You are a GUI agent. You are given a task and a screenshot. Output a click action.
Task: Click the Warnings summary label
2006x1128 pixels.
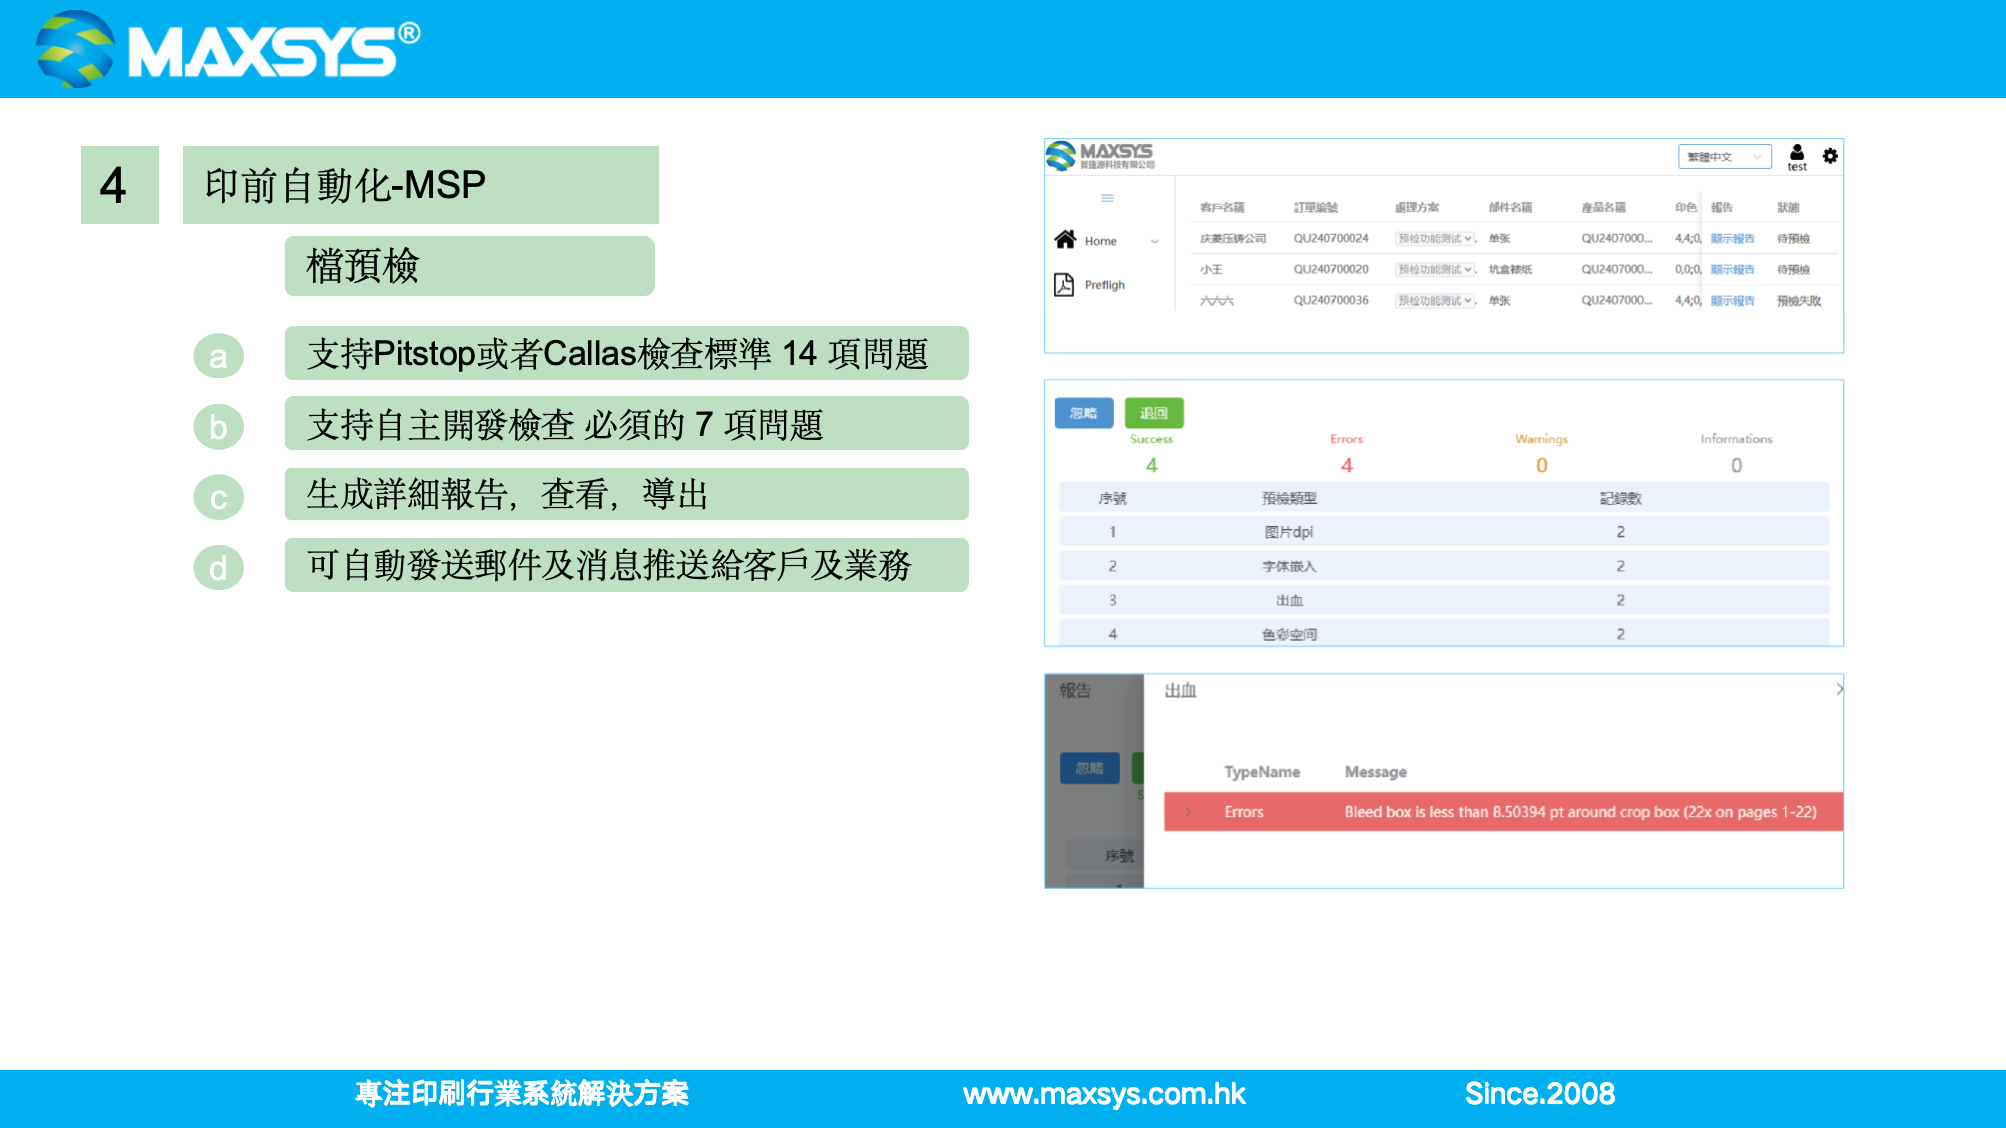1541,439
